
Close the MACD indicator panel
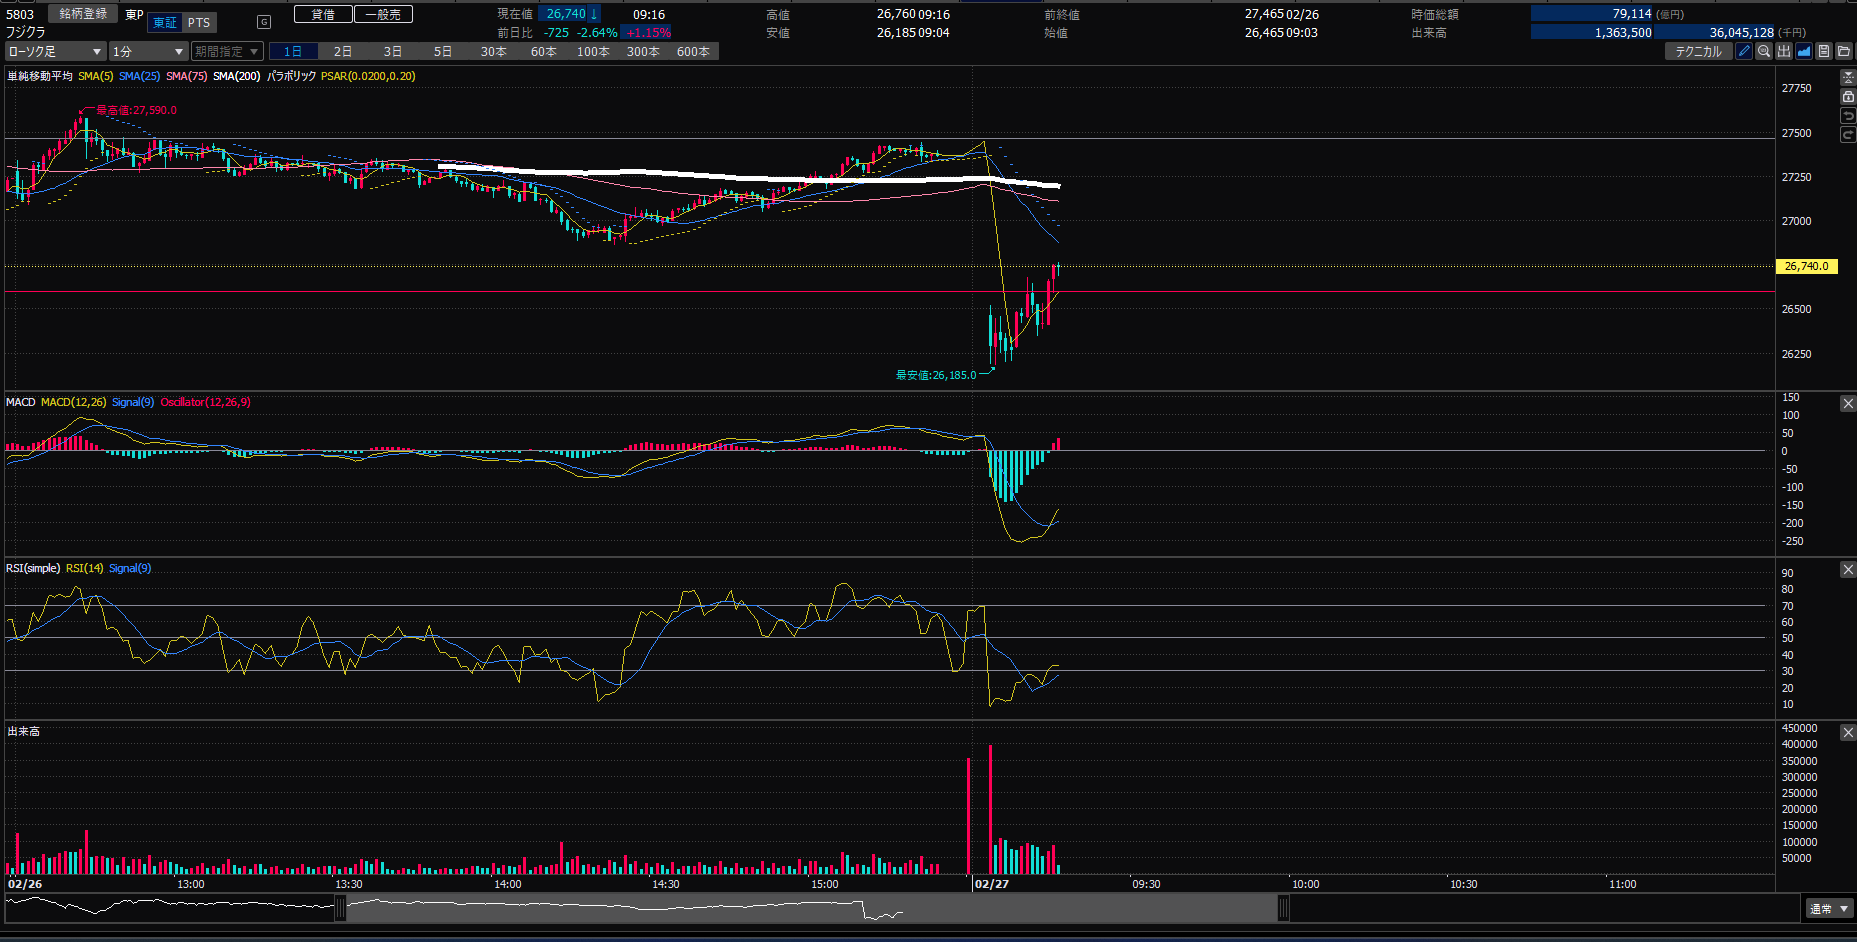pos(1848,403)
